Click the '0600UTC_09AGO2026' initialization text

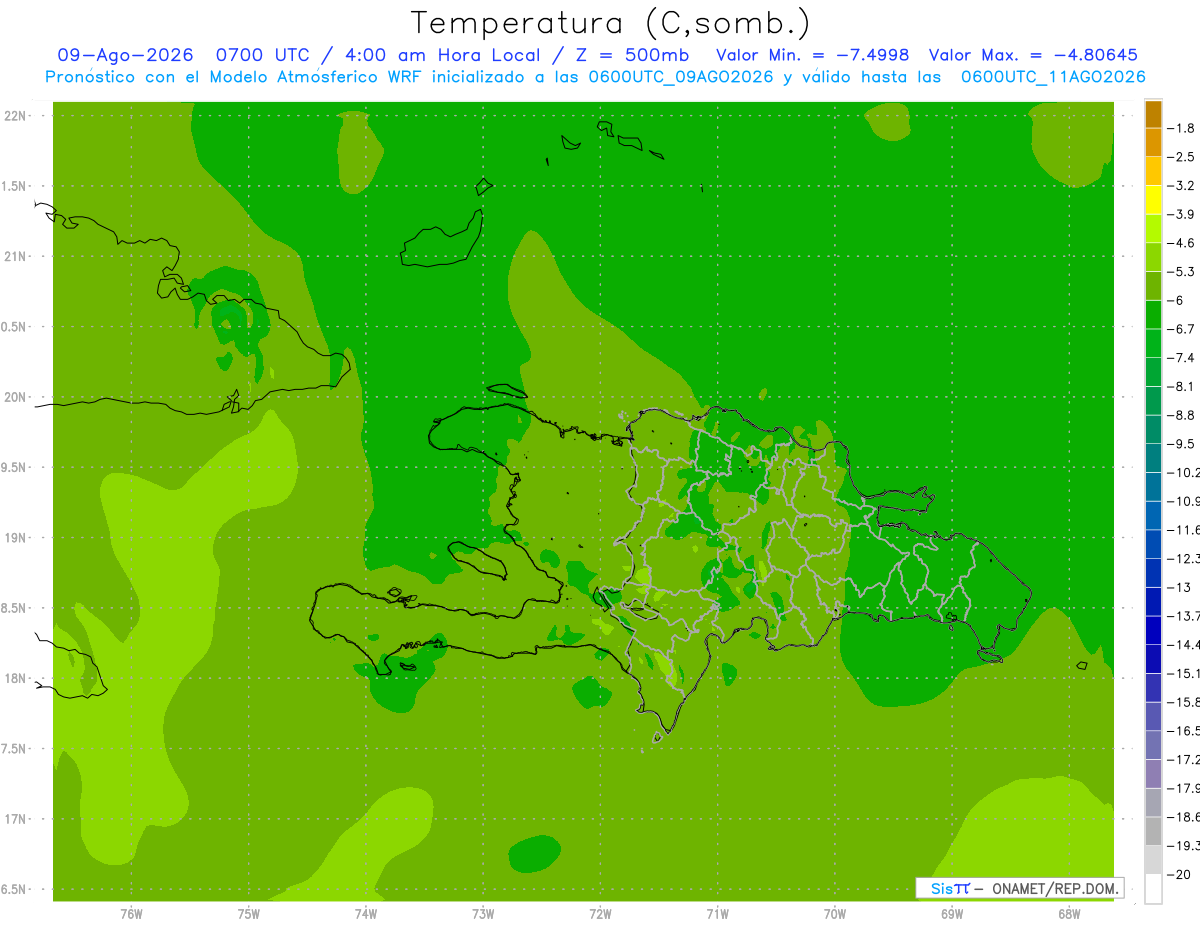click(x=680, y=77)
